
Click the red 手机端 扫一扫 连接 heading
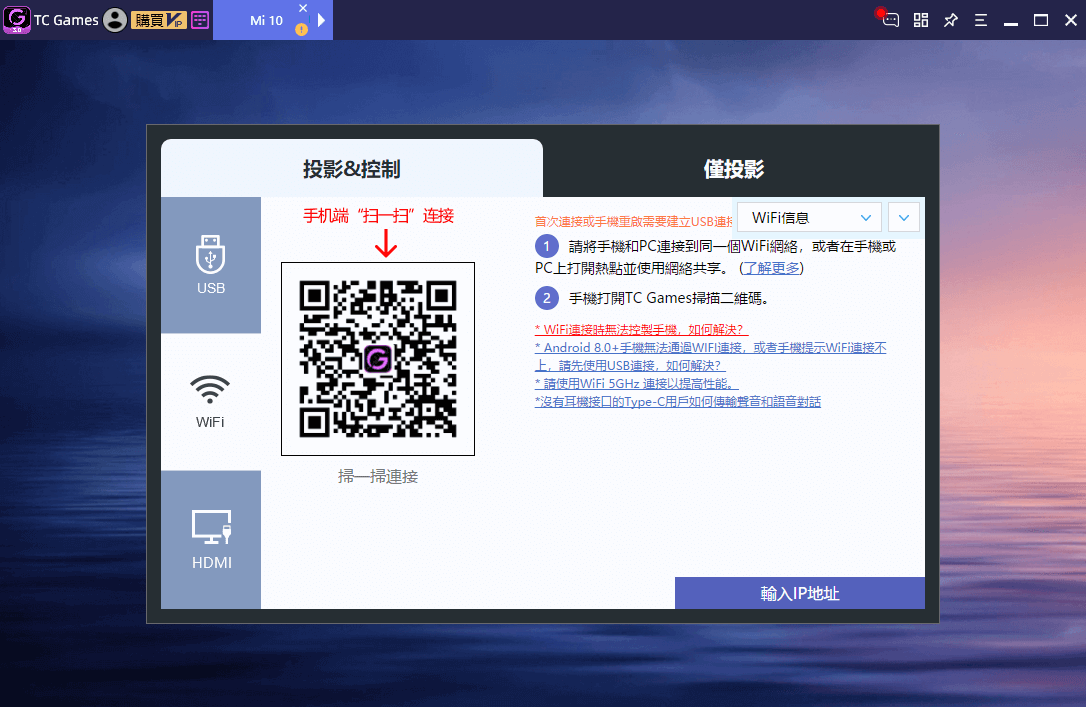(379, 216)
